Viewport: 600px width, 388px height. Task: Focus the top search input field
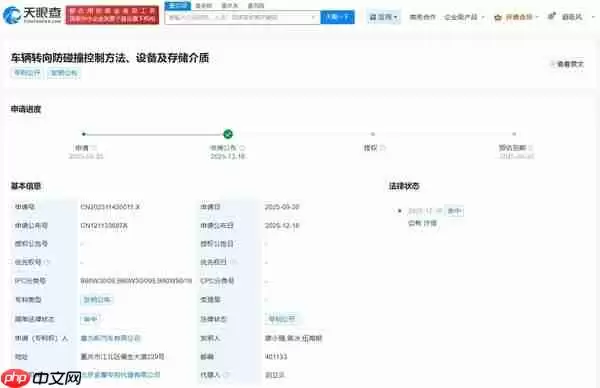coord(242,17)
